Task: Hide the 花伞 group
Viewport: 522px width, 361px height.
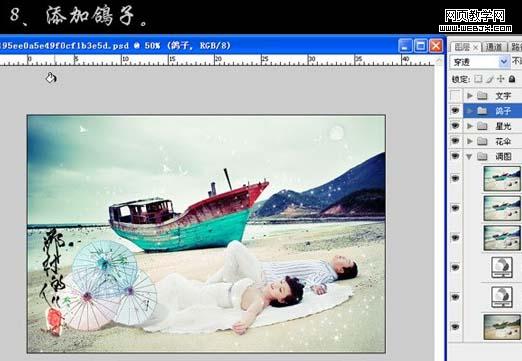Action: 455,141
